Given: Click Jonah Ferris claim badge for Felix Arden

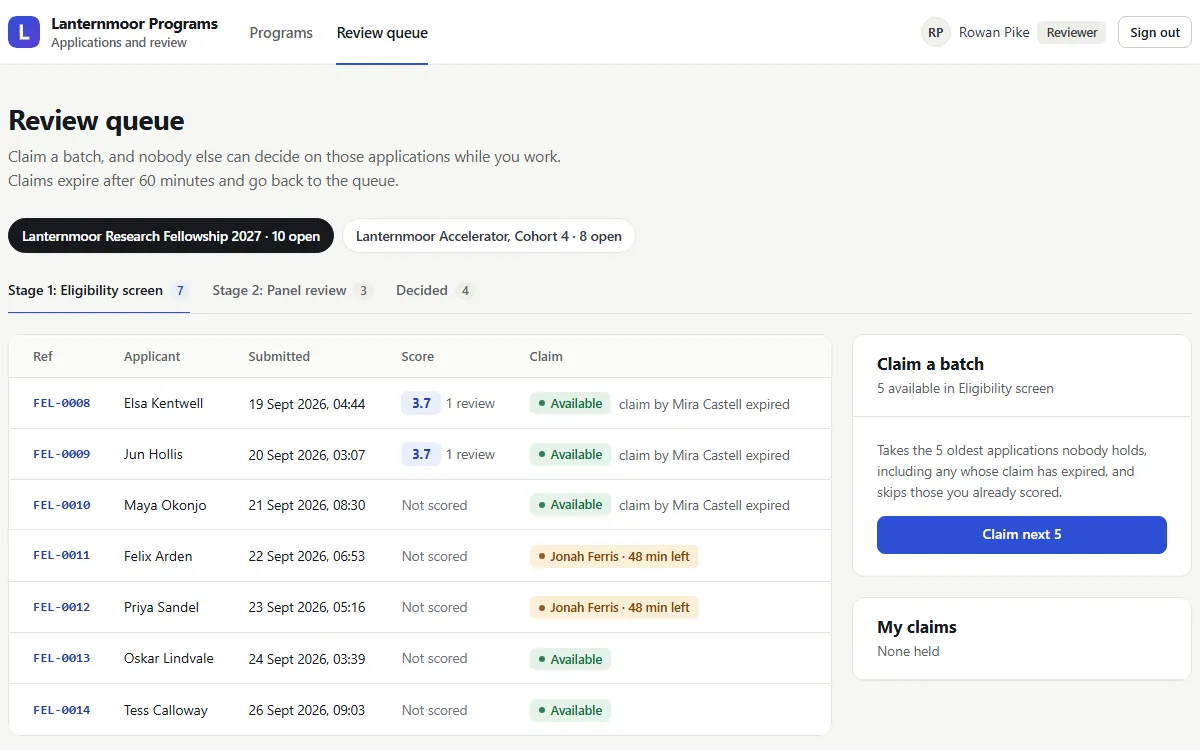Looking at the screenshot, I should (x=614, y=556).
